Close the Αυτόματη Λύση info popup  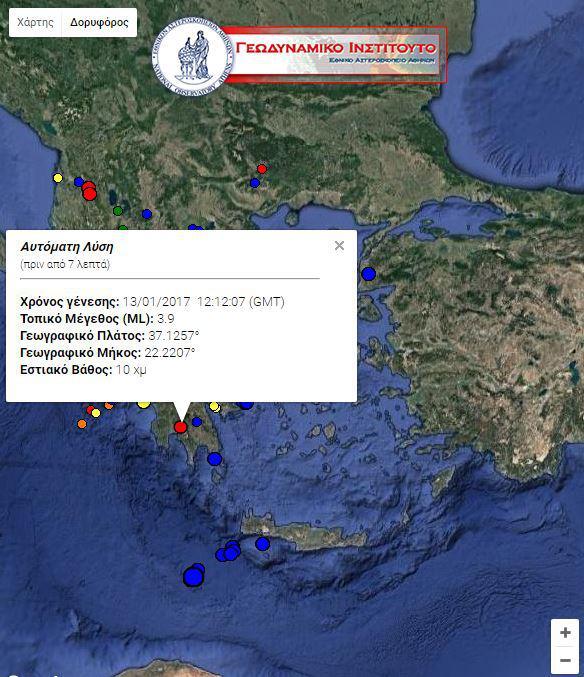tap(339, 246)
